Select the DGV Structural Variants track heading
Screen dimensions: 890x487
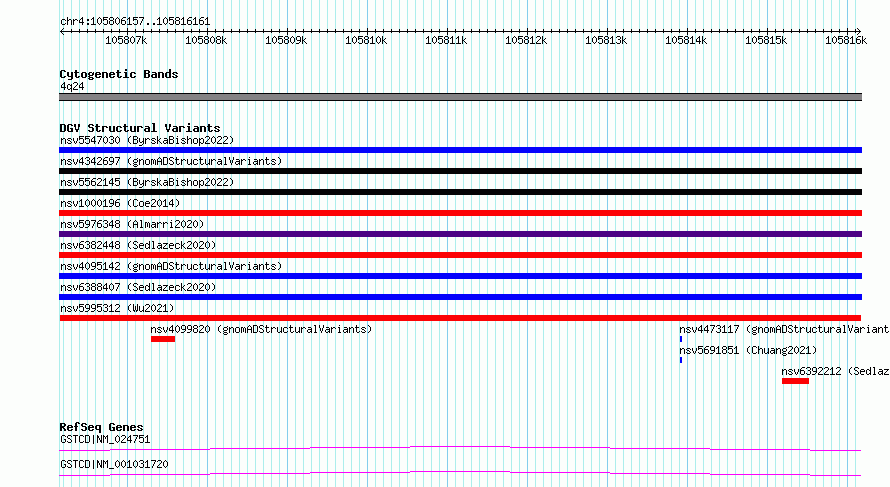pyautogui.click(x=140, y=128)
